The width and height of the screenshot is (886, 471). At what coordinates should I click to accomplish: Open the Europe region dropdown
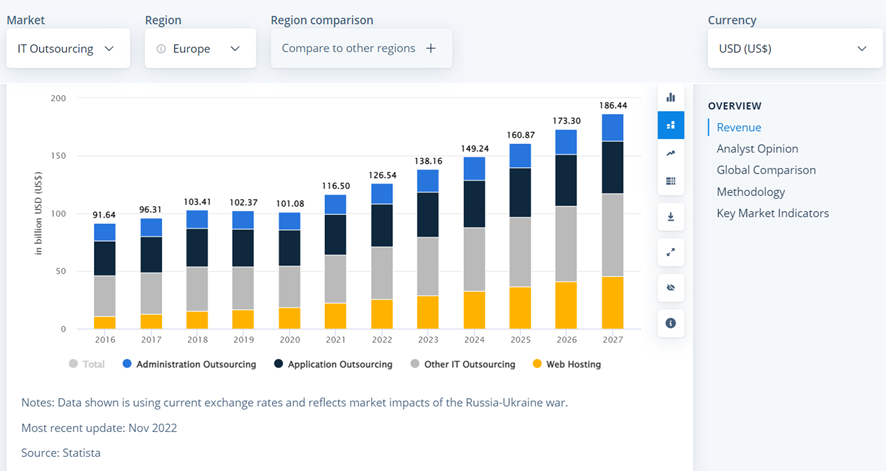[x=200, y=48]
